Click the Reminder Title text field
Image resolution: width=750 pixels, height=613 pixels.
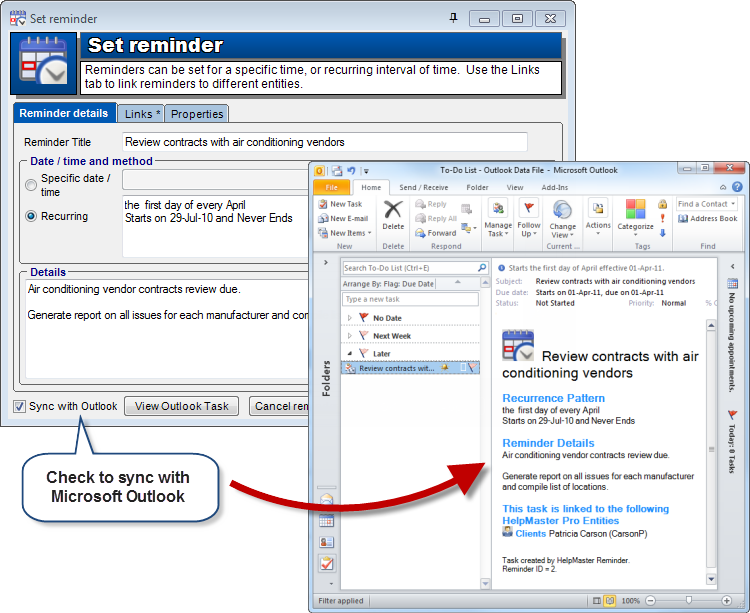tap(325, 142)
